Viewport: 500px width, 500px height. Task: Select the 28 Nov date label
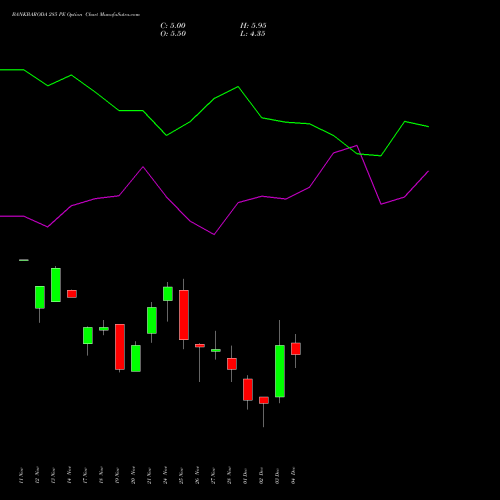[230, 475]
